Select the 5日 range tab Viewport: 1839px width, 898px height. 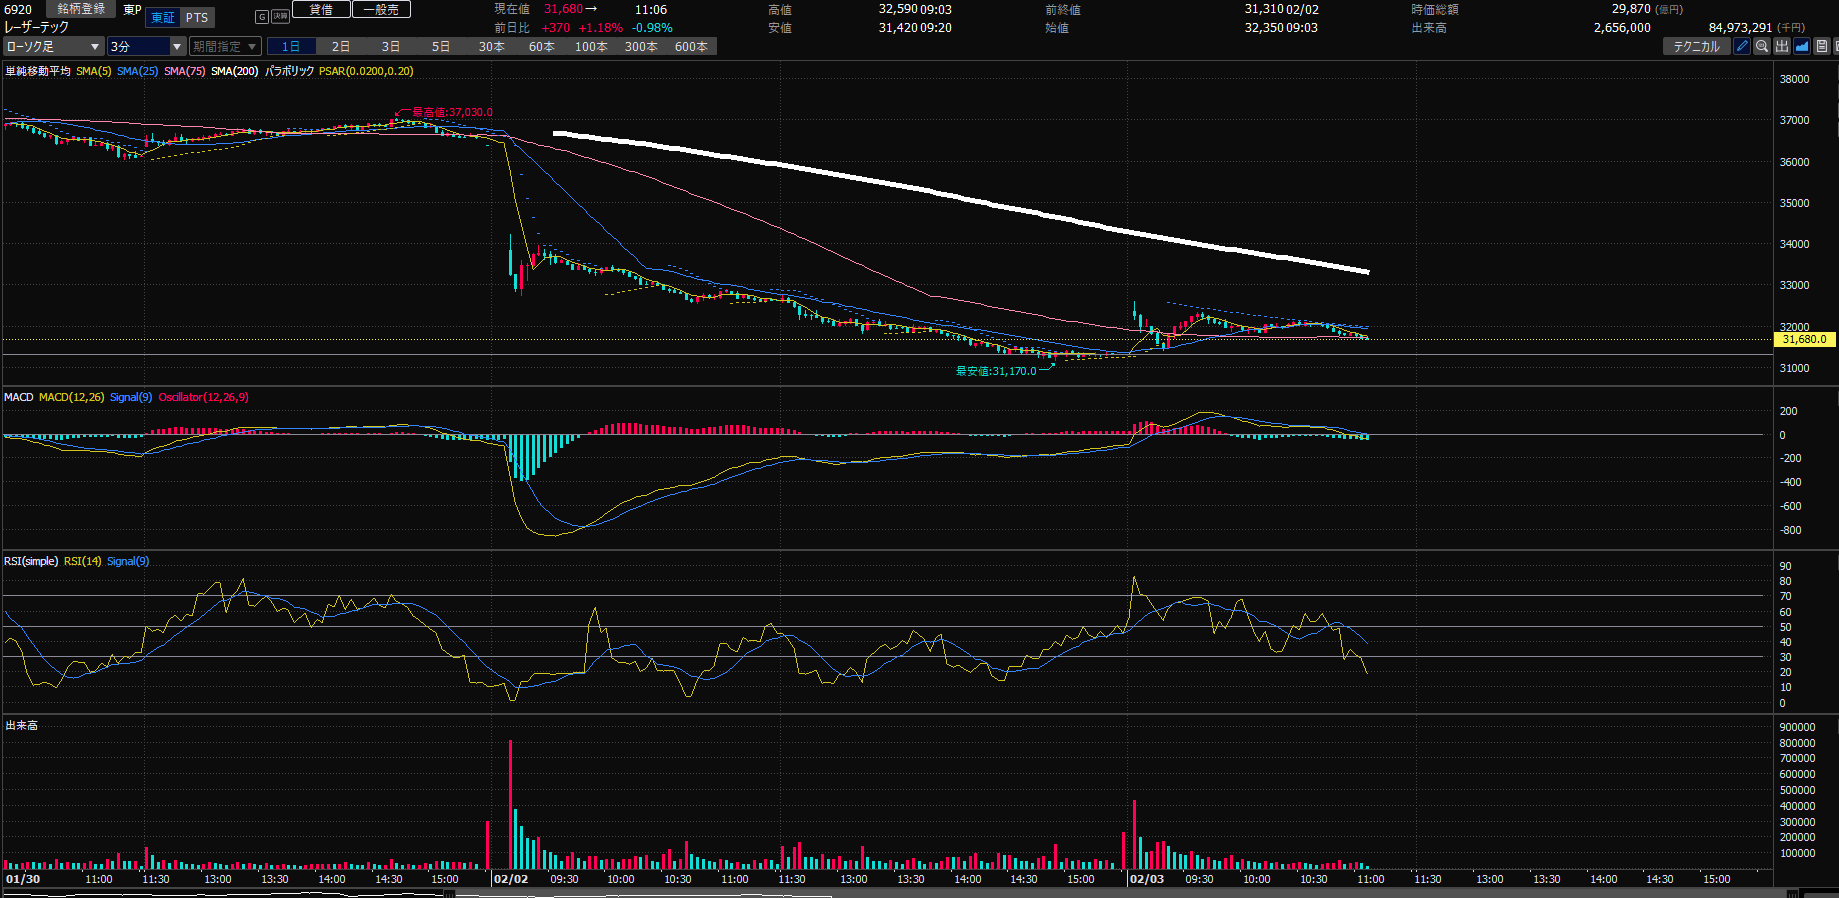[x=441, y=47]
